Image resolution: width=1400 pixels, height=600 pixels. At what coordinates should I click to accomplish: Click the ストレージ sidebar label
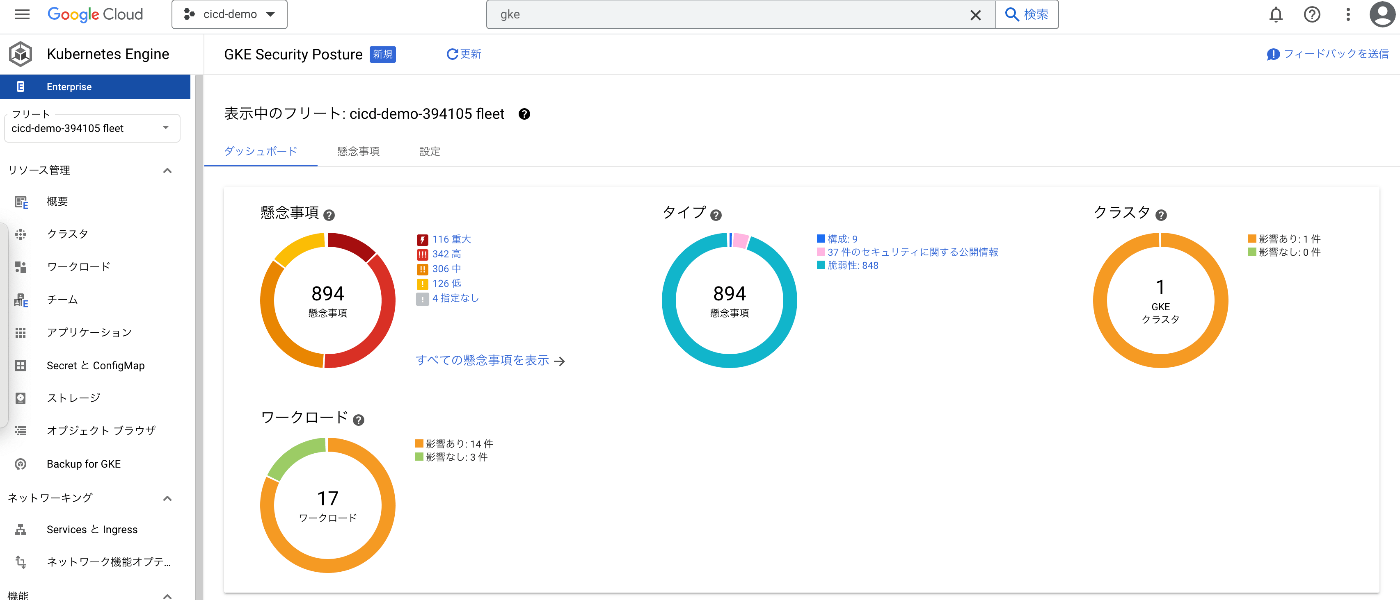[x=73, y=398]
